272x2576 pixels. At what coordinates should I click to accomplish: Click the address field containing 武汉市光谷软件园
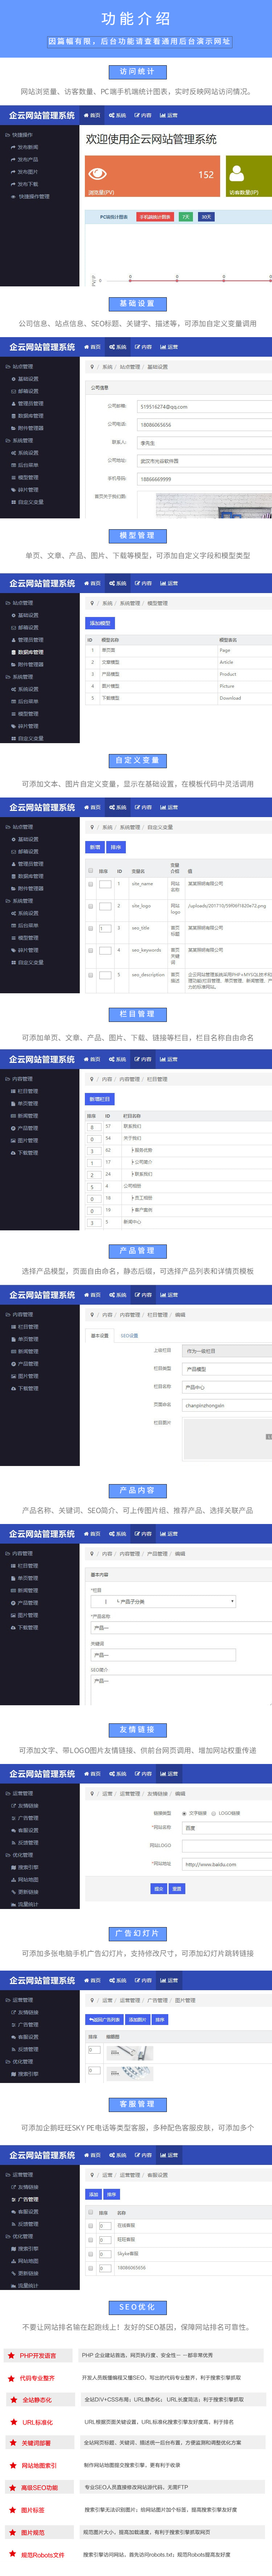pyautogui.click(x=204, y=461)
